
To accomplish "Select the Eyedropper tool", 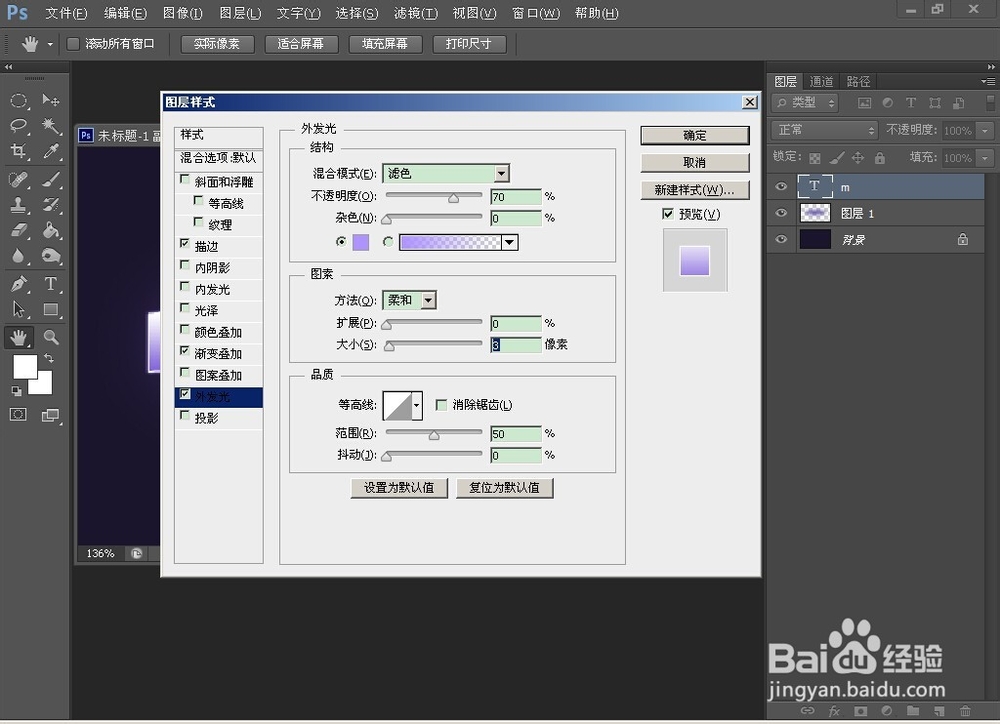I will point(50,151).
